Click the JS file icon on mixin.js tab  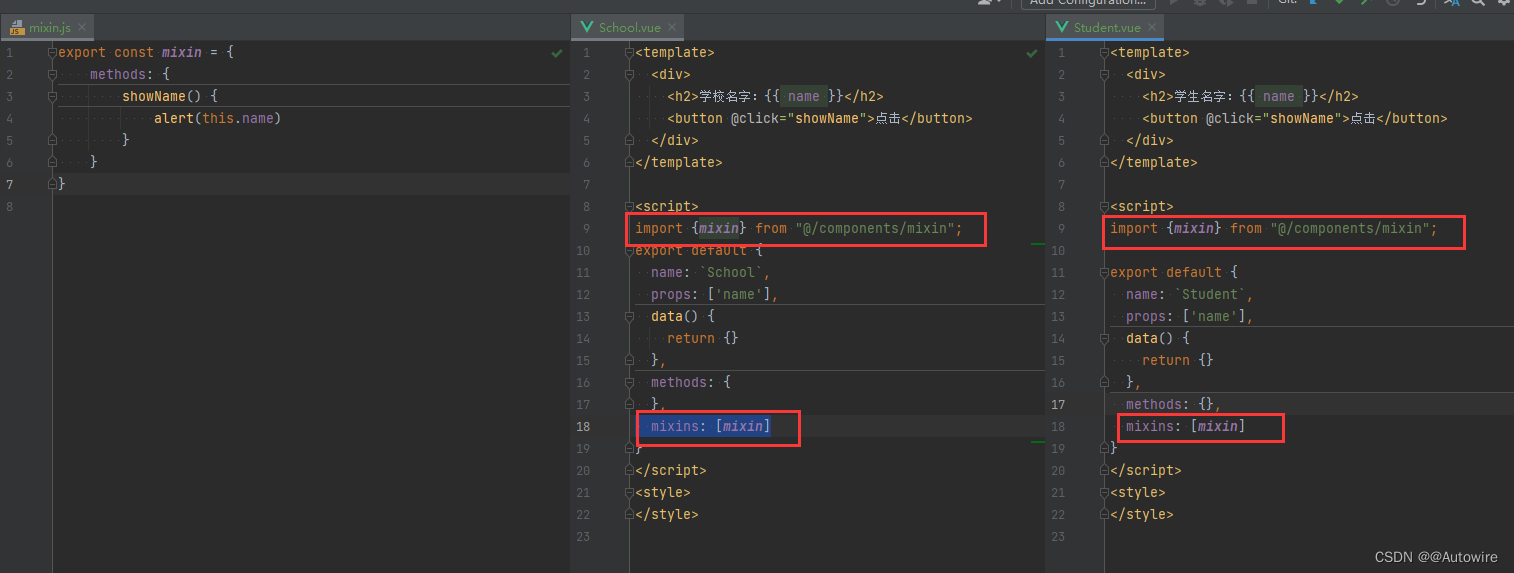tap(17, 27)
